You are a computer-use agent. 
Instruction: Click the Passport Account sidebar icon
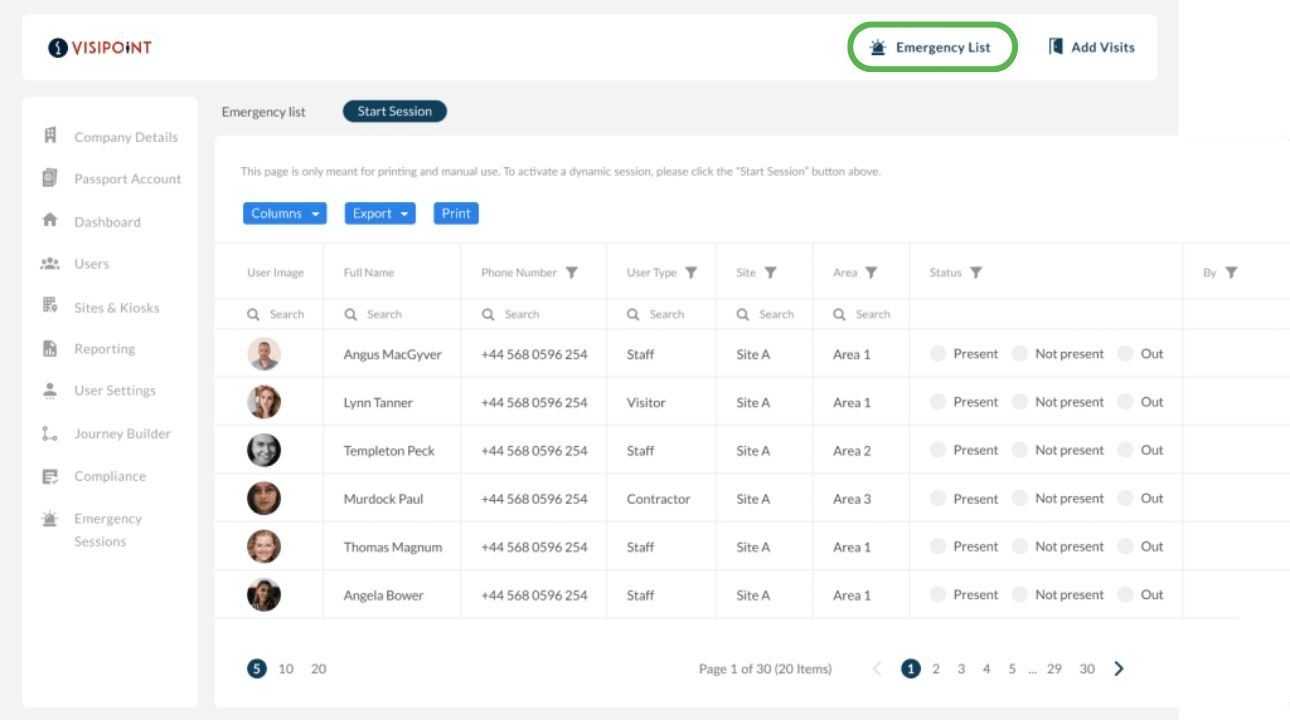[x=50, y=178]
